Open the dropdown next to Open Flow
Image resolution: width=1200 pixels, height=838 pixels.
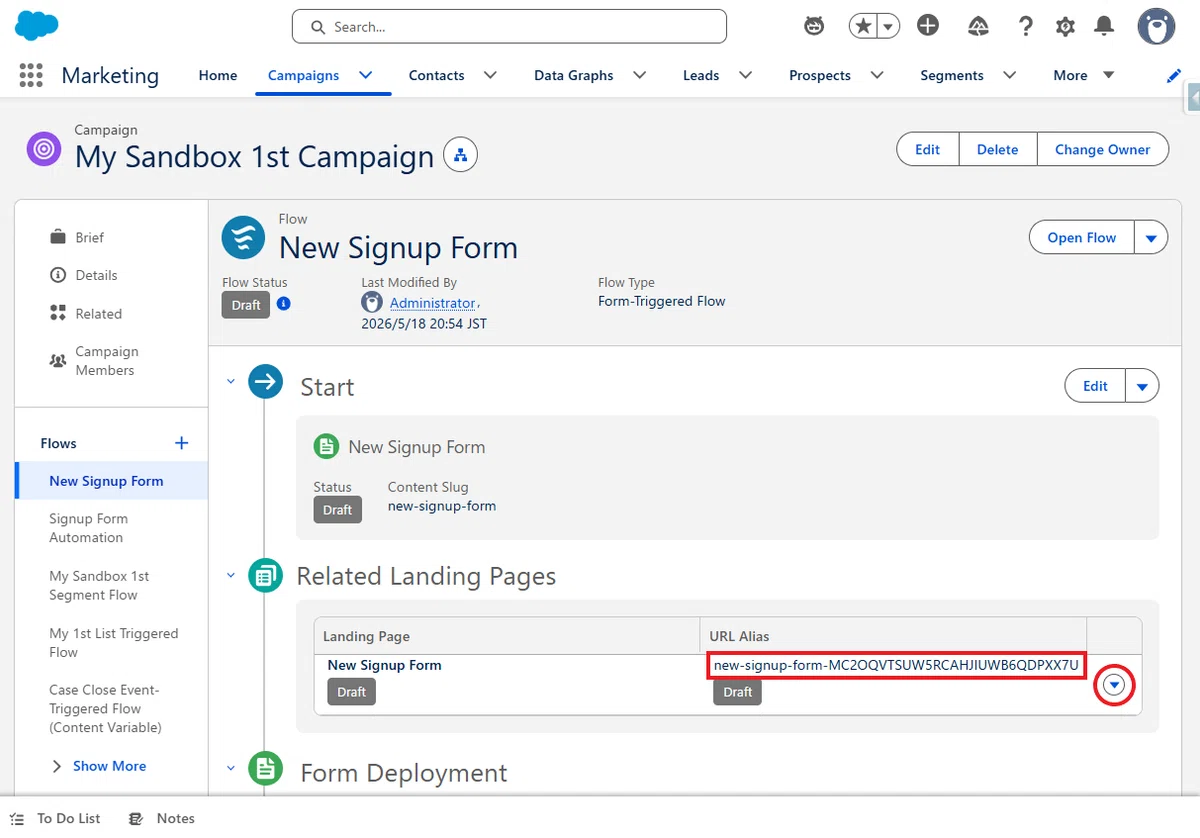coord(1150,238)
